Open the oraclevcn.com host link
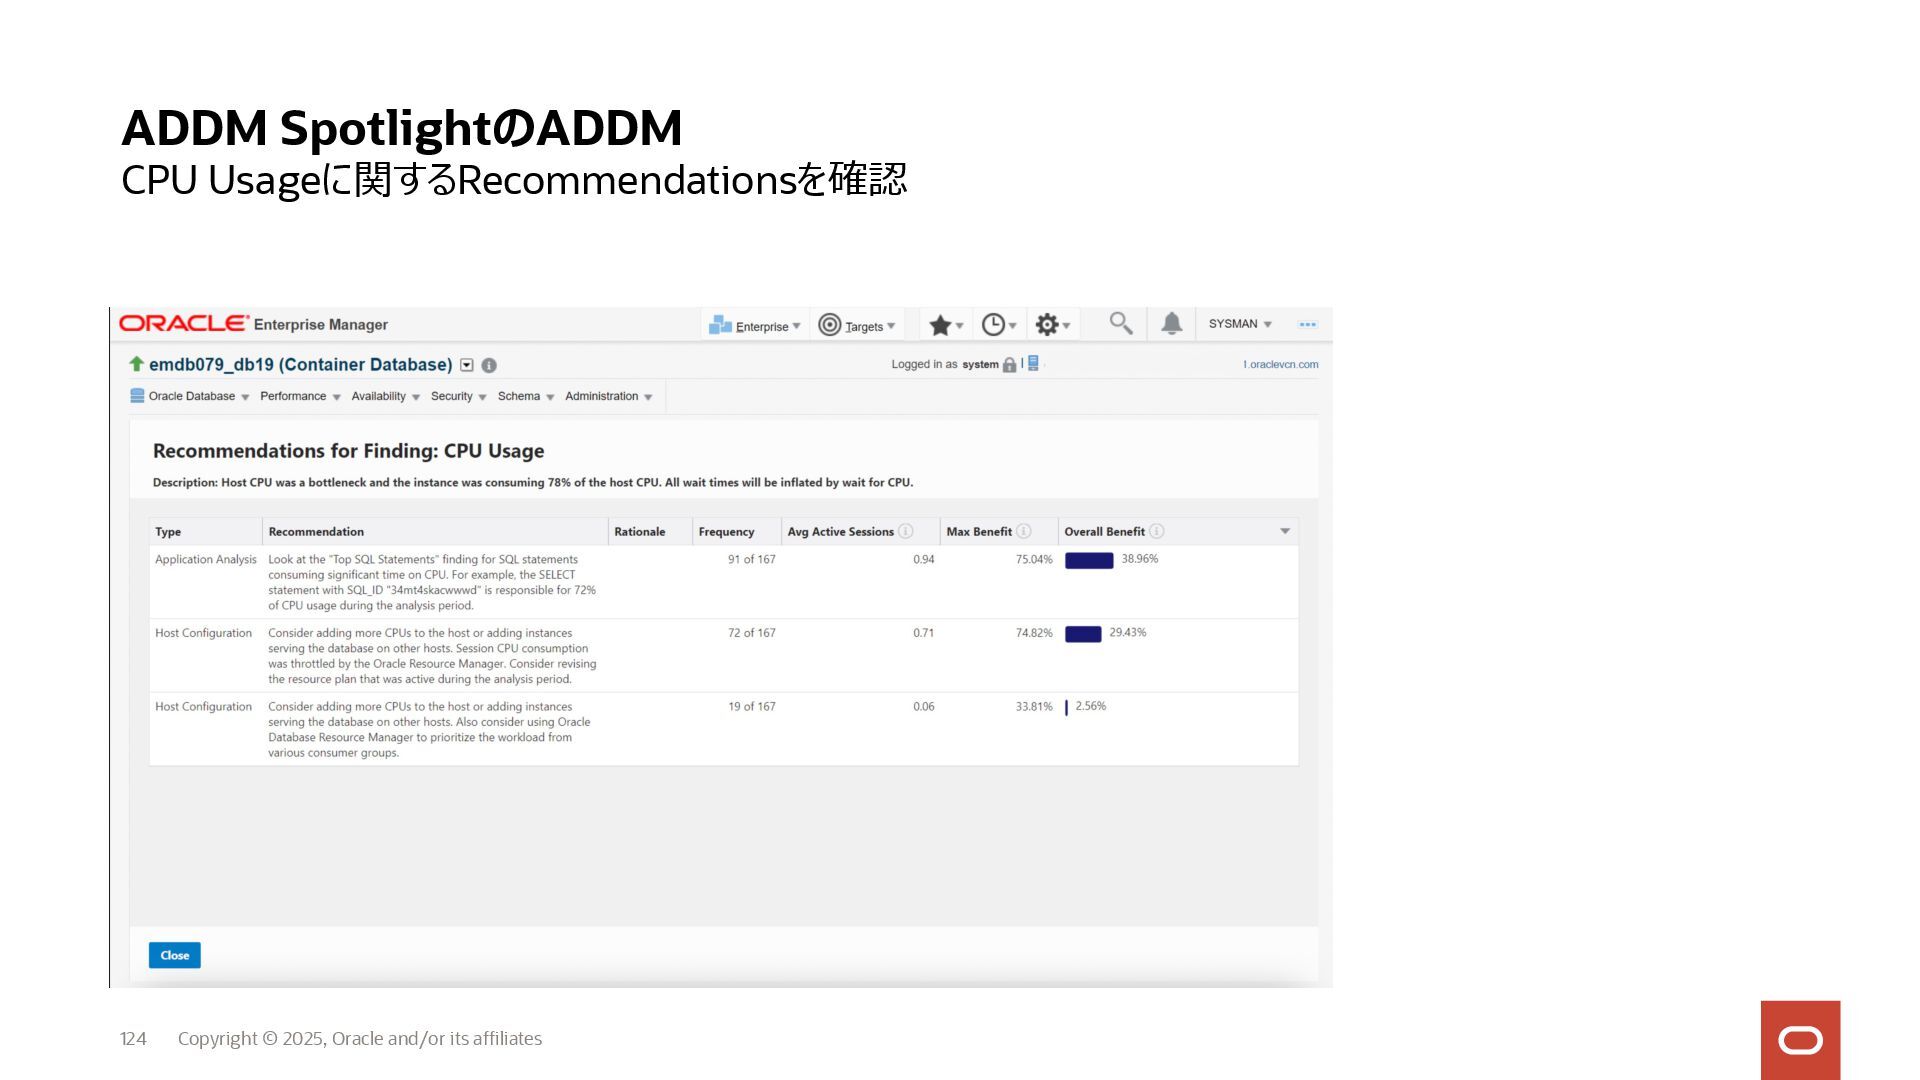Viewport: 1920px width, 1080px height. [1280, 364]
